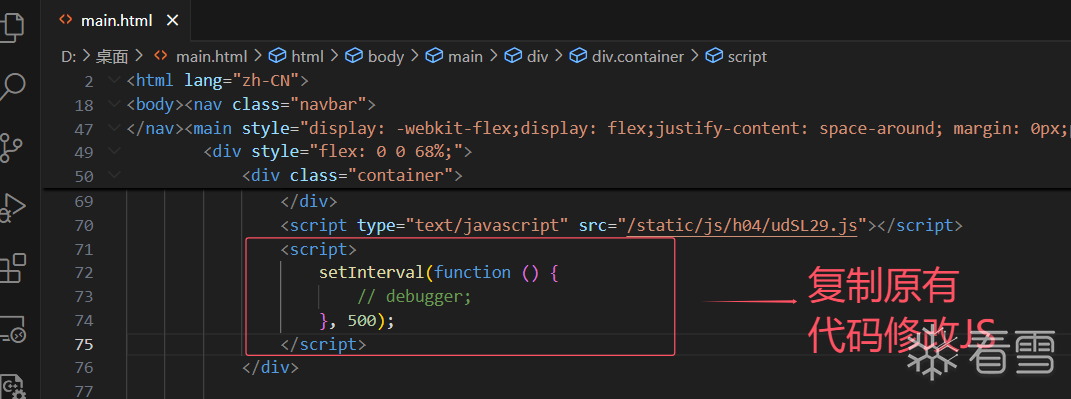Click the lang="zh-CN" attribute text
The height and width of the screenshot is (399, 1071).
[x=242, y=81]
